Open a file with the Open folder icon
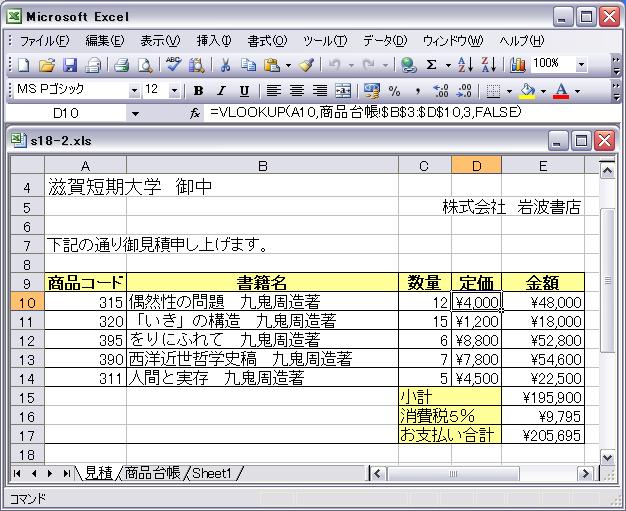Viewport: 626px width, 511px height. (47, 65)
